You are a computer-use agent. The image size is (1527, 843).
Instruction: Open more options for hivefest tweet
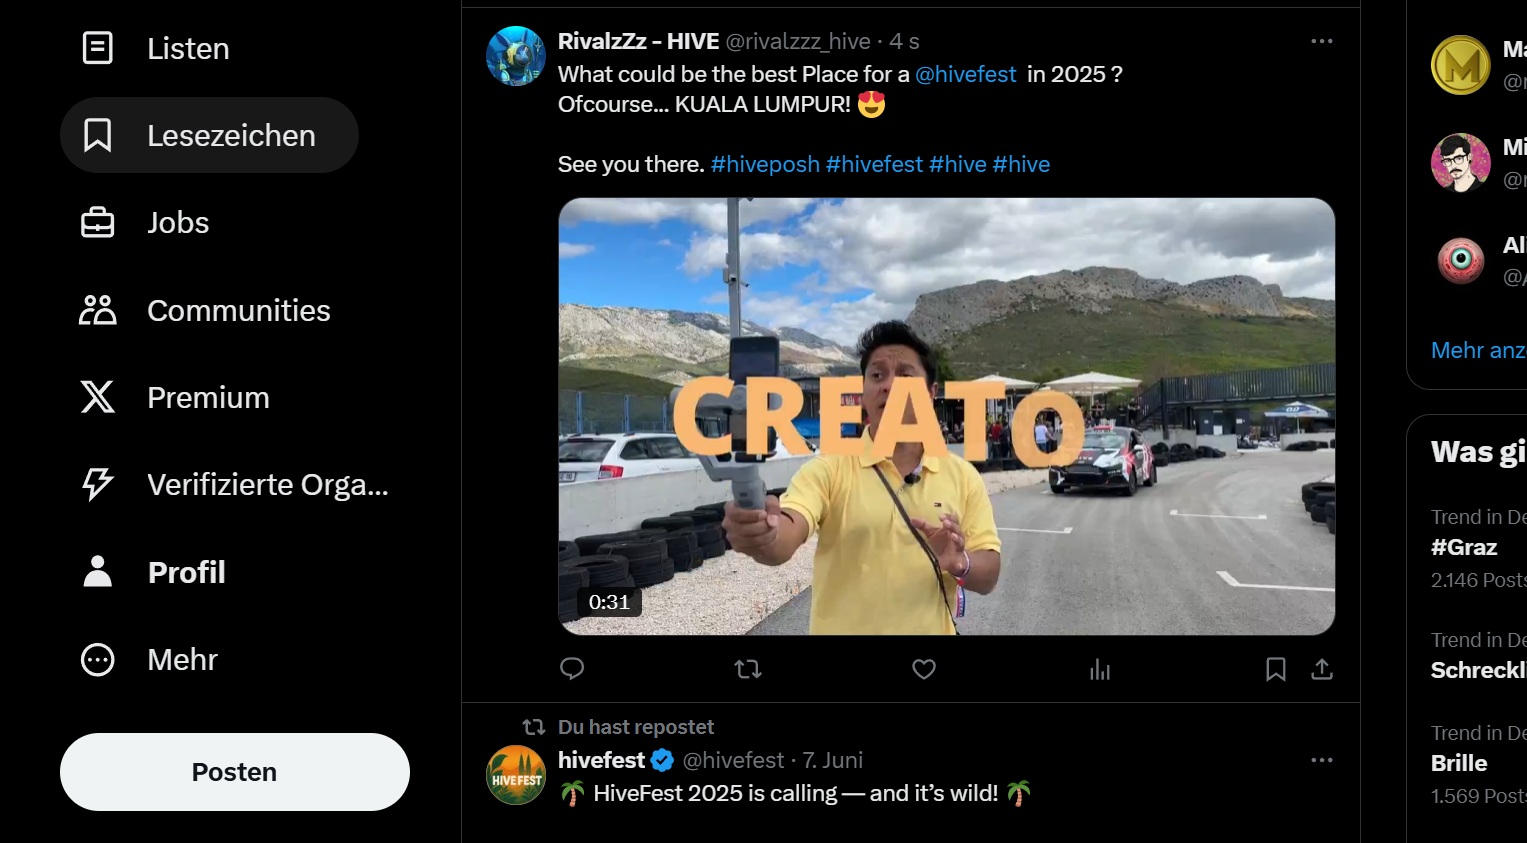coord(1322,760)
